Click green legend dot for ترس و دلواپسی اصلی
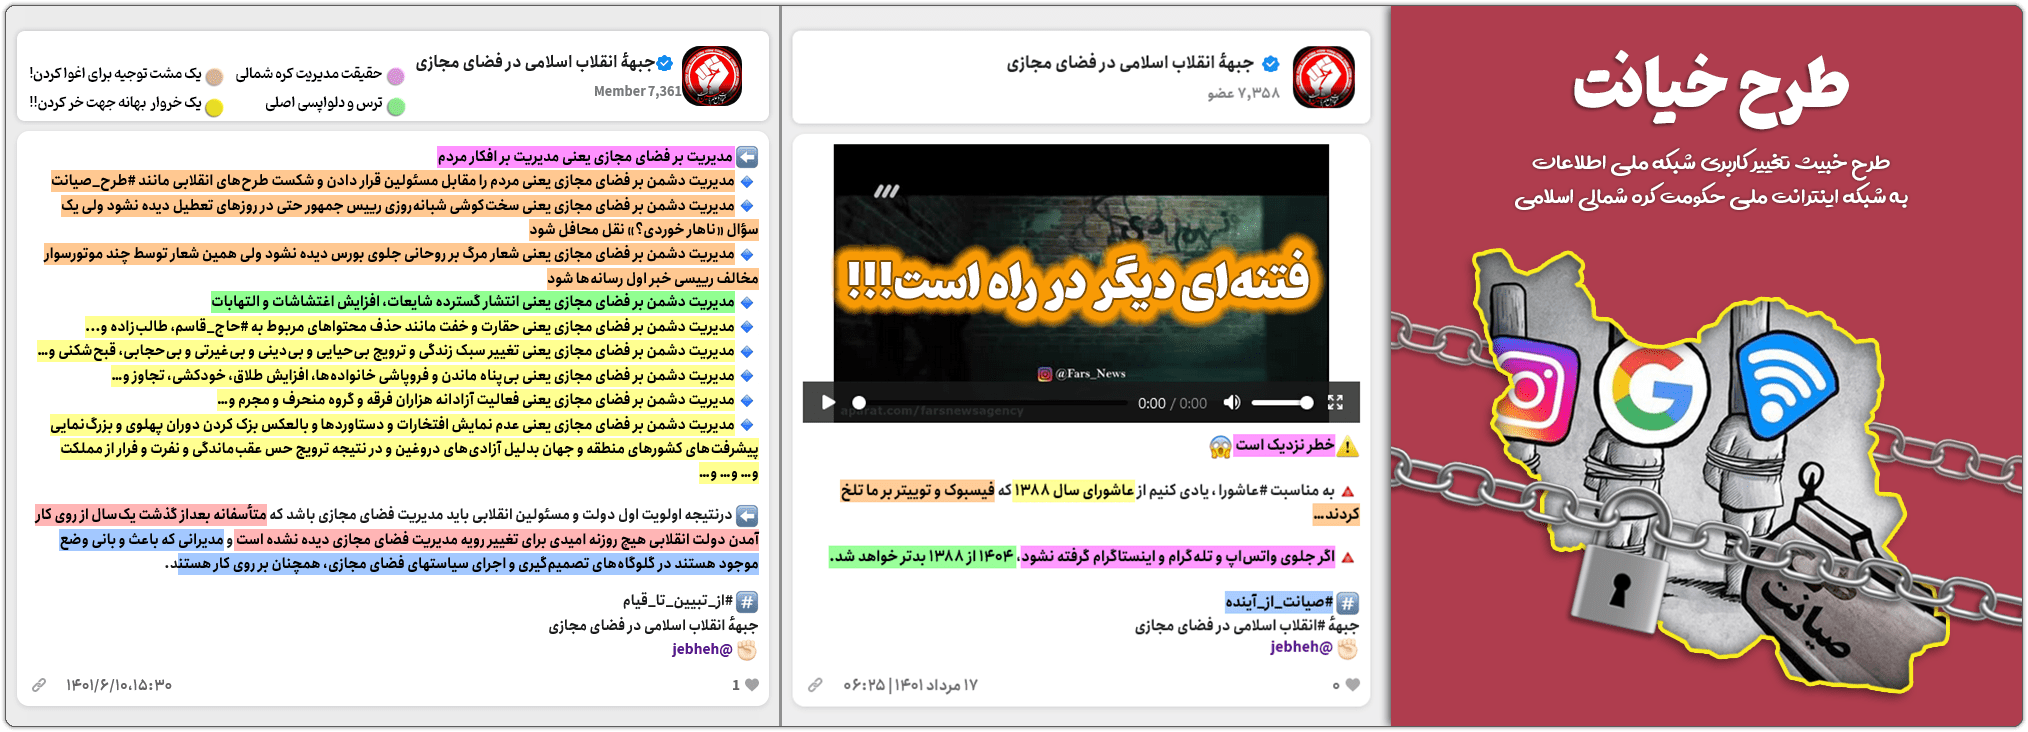 coord(396,106)
